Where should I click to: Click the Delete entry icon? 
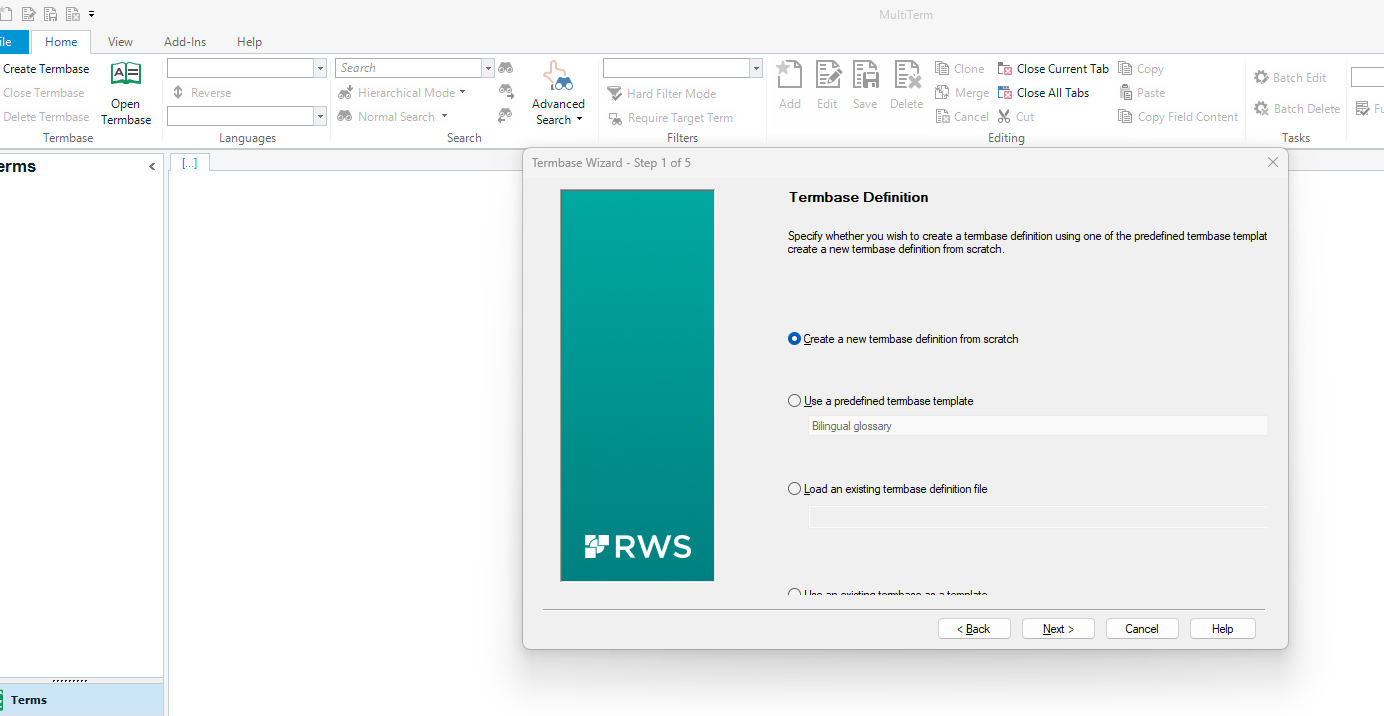(x=907, y=75)
